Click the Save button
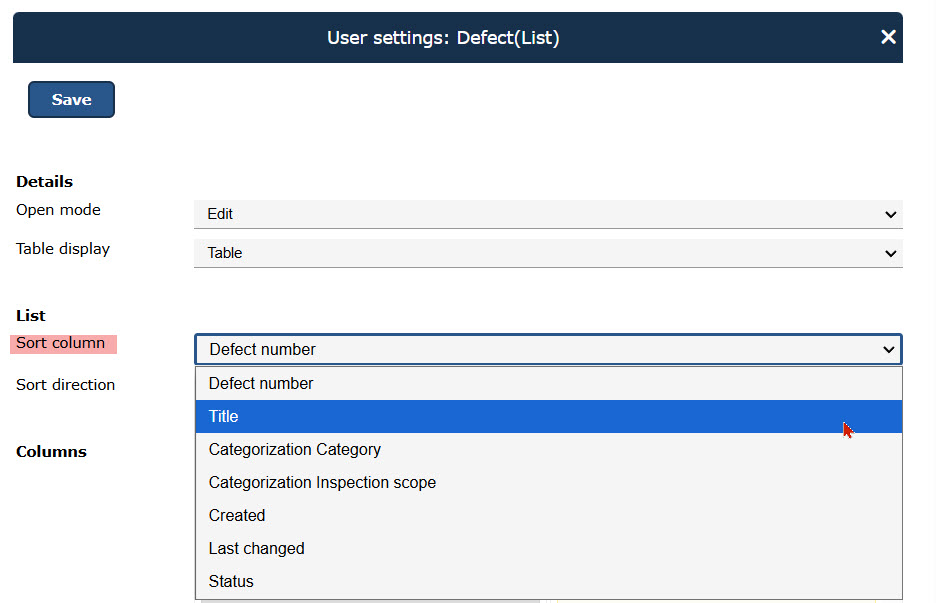 click(71, 100)
